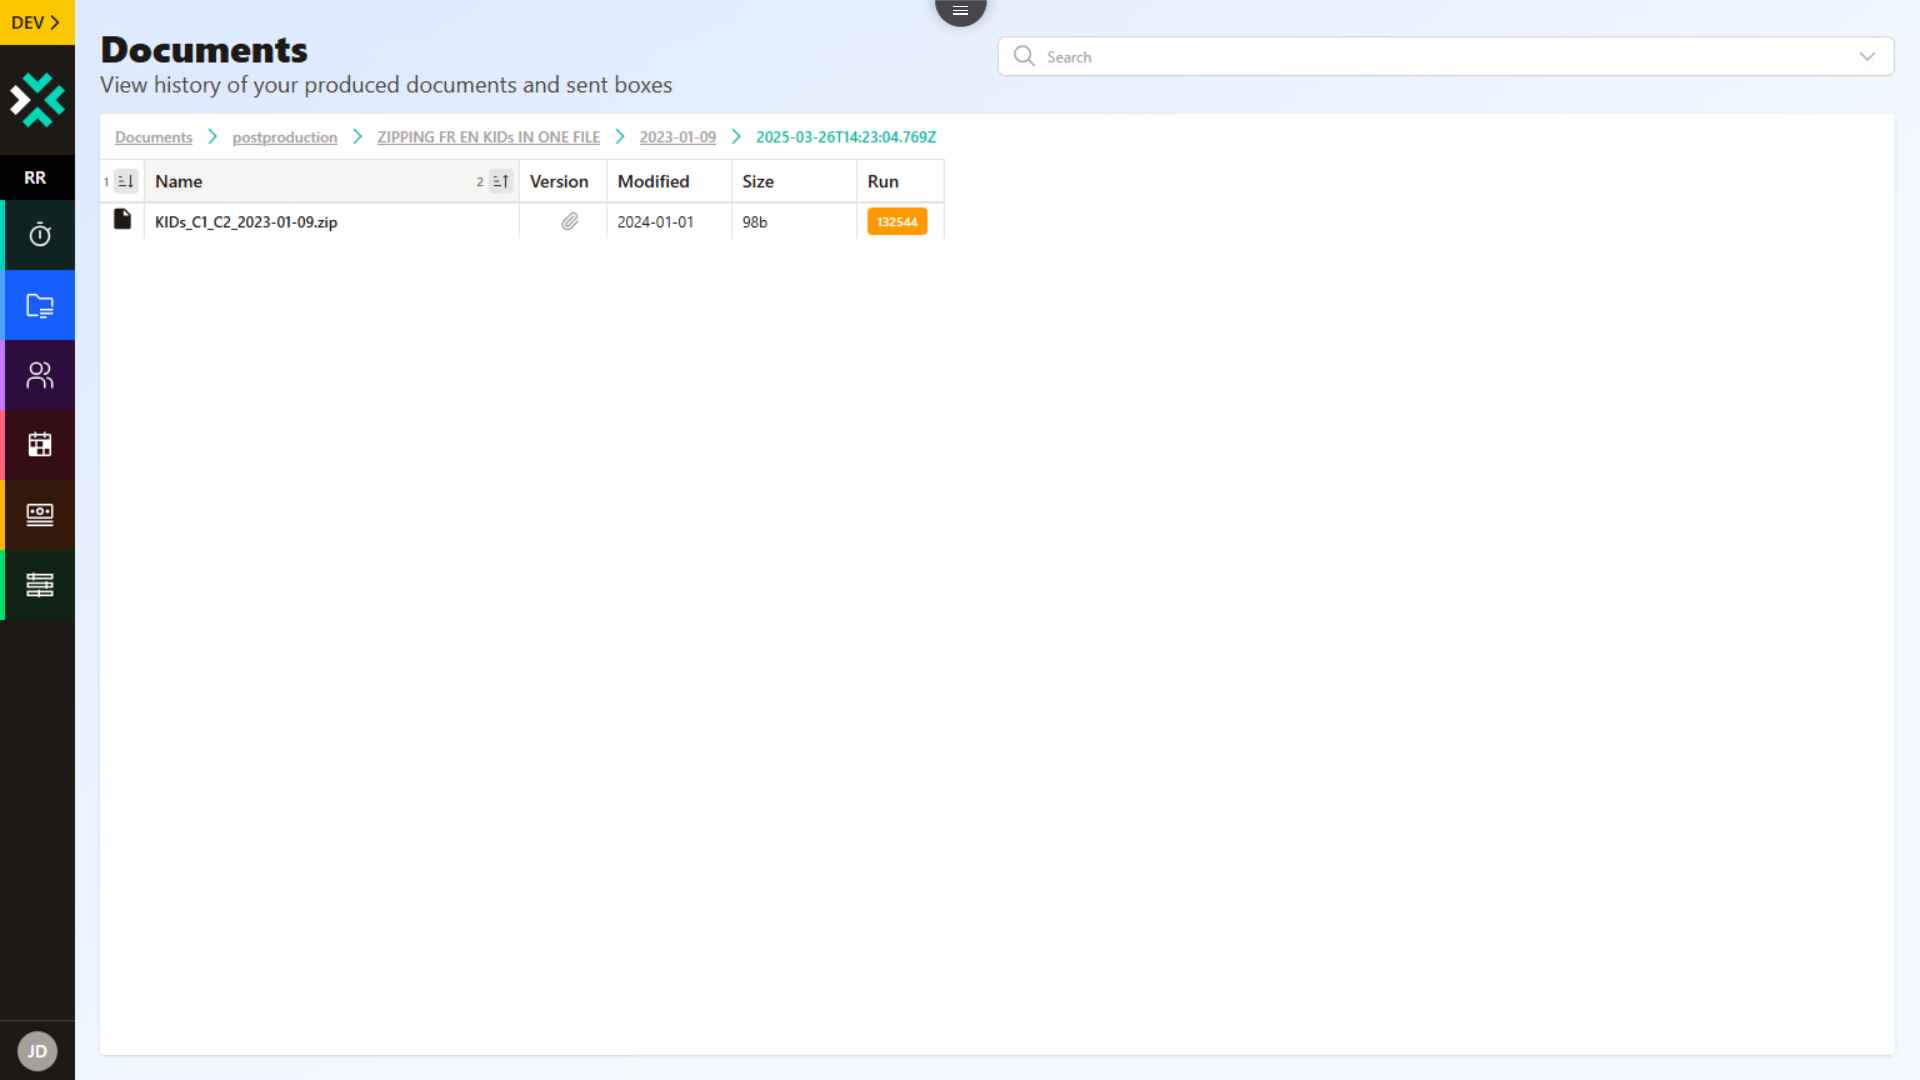Navigate to the 2023-01-09 breadcrumb
This screenshot has height=1080, width=1920.
pyautogui.click(x=677, y=137)
